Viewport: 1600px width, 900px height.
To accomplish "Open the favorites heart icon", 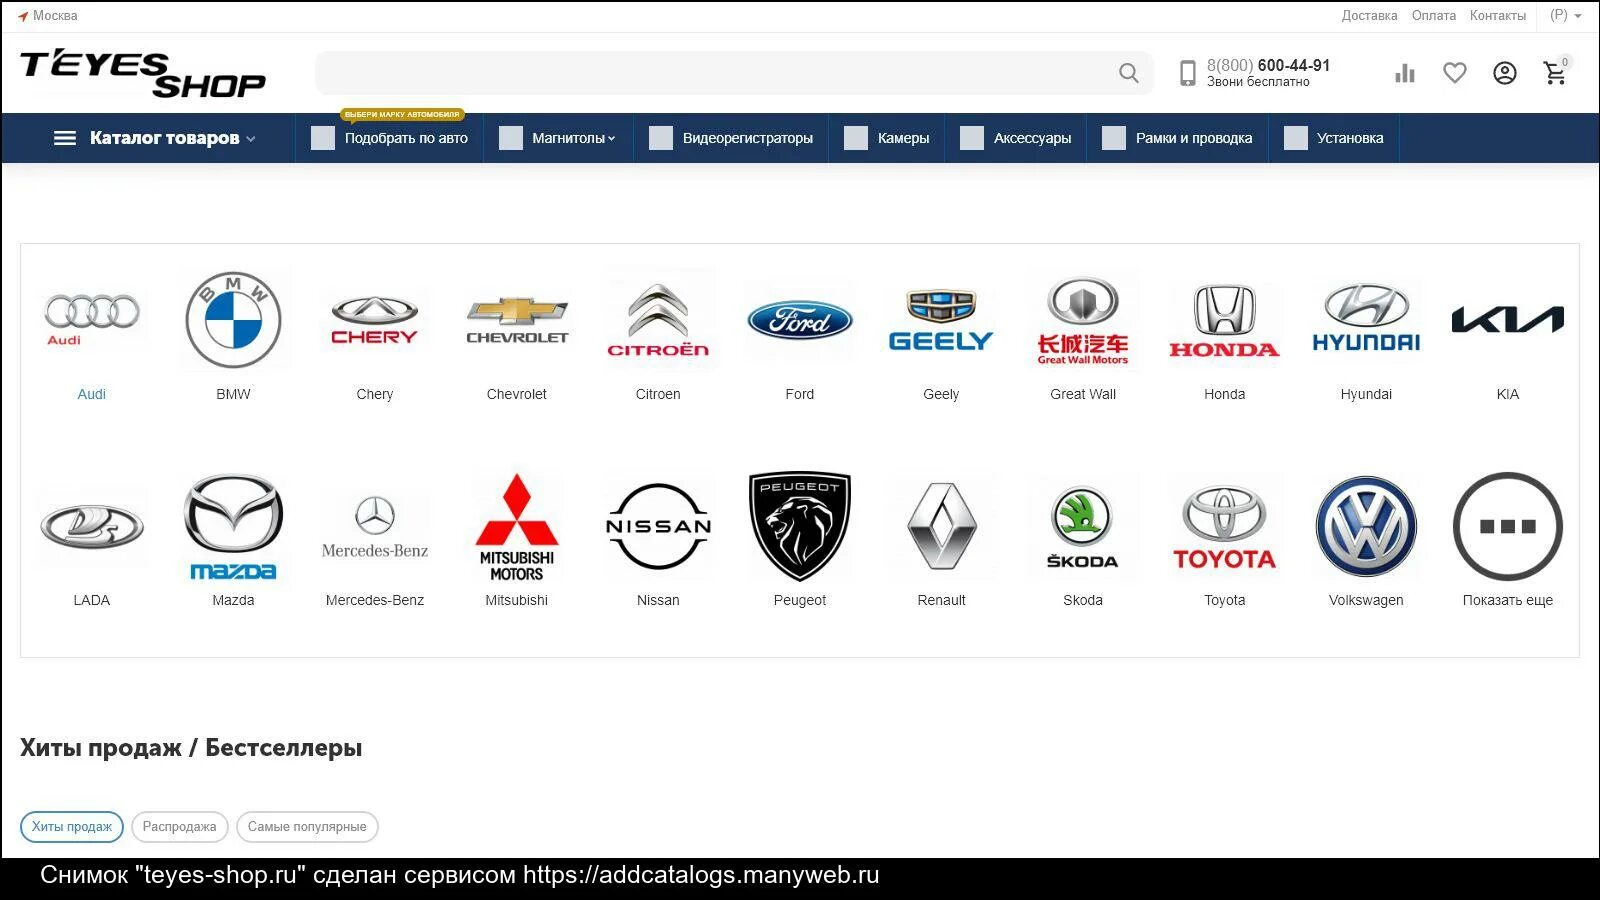I will (x=1455, y=73).
